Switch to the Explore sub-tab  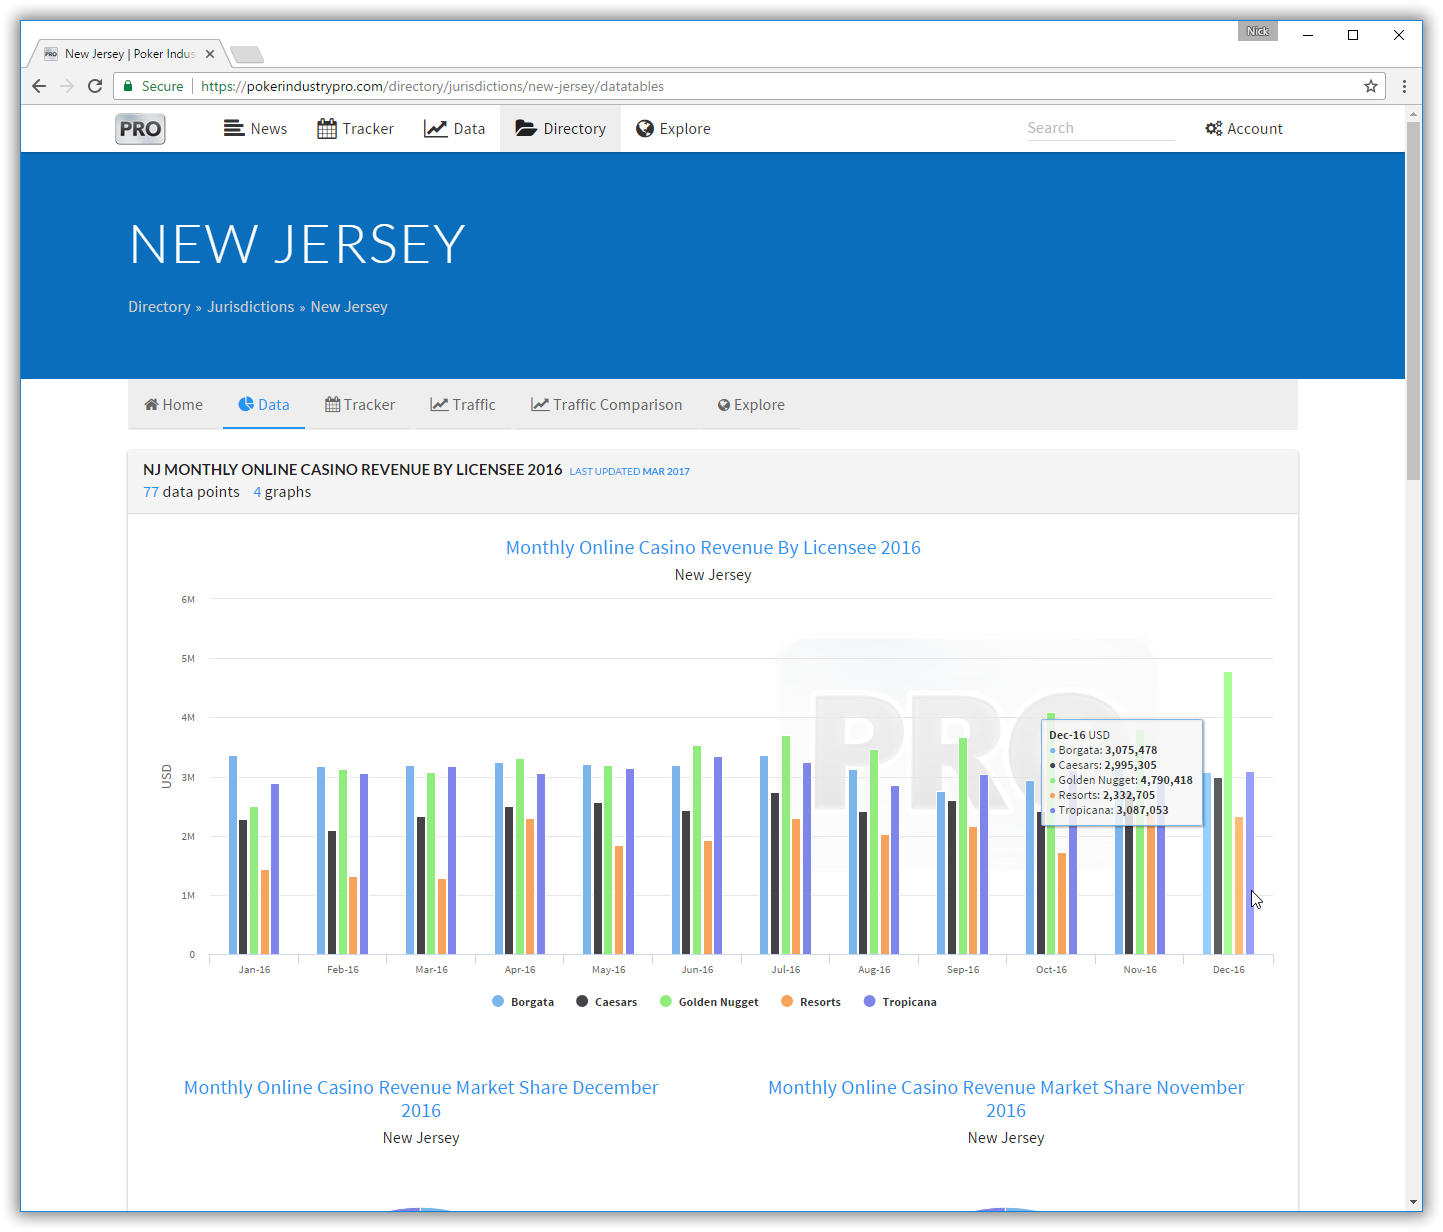click(751, 405)
